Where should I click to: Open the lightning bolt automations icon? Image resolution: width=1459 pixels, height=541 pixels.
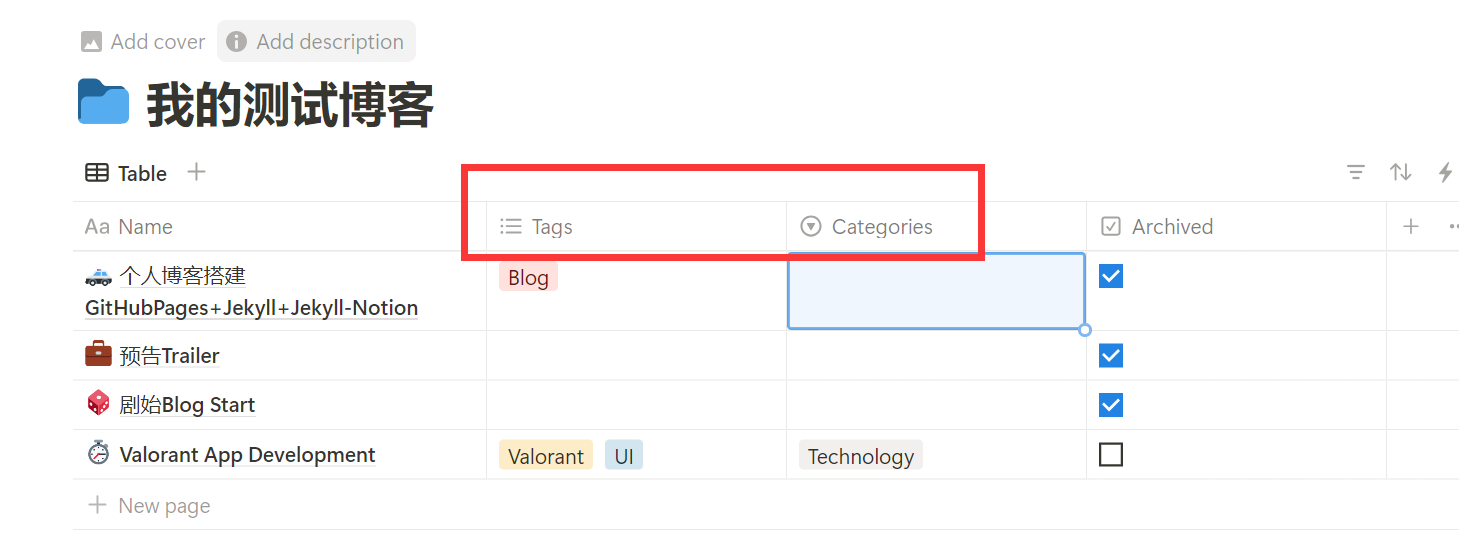click(1445, 172)
